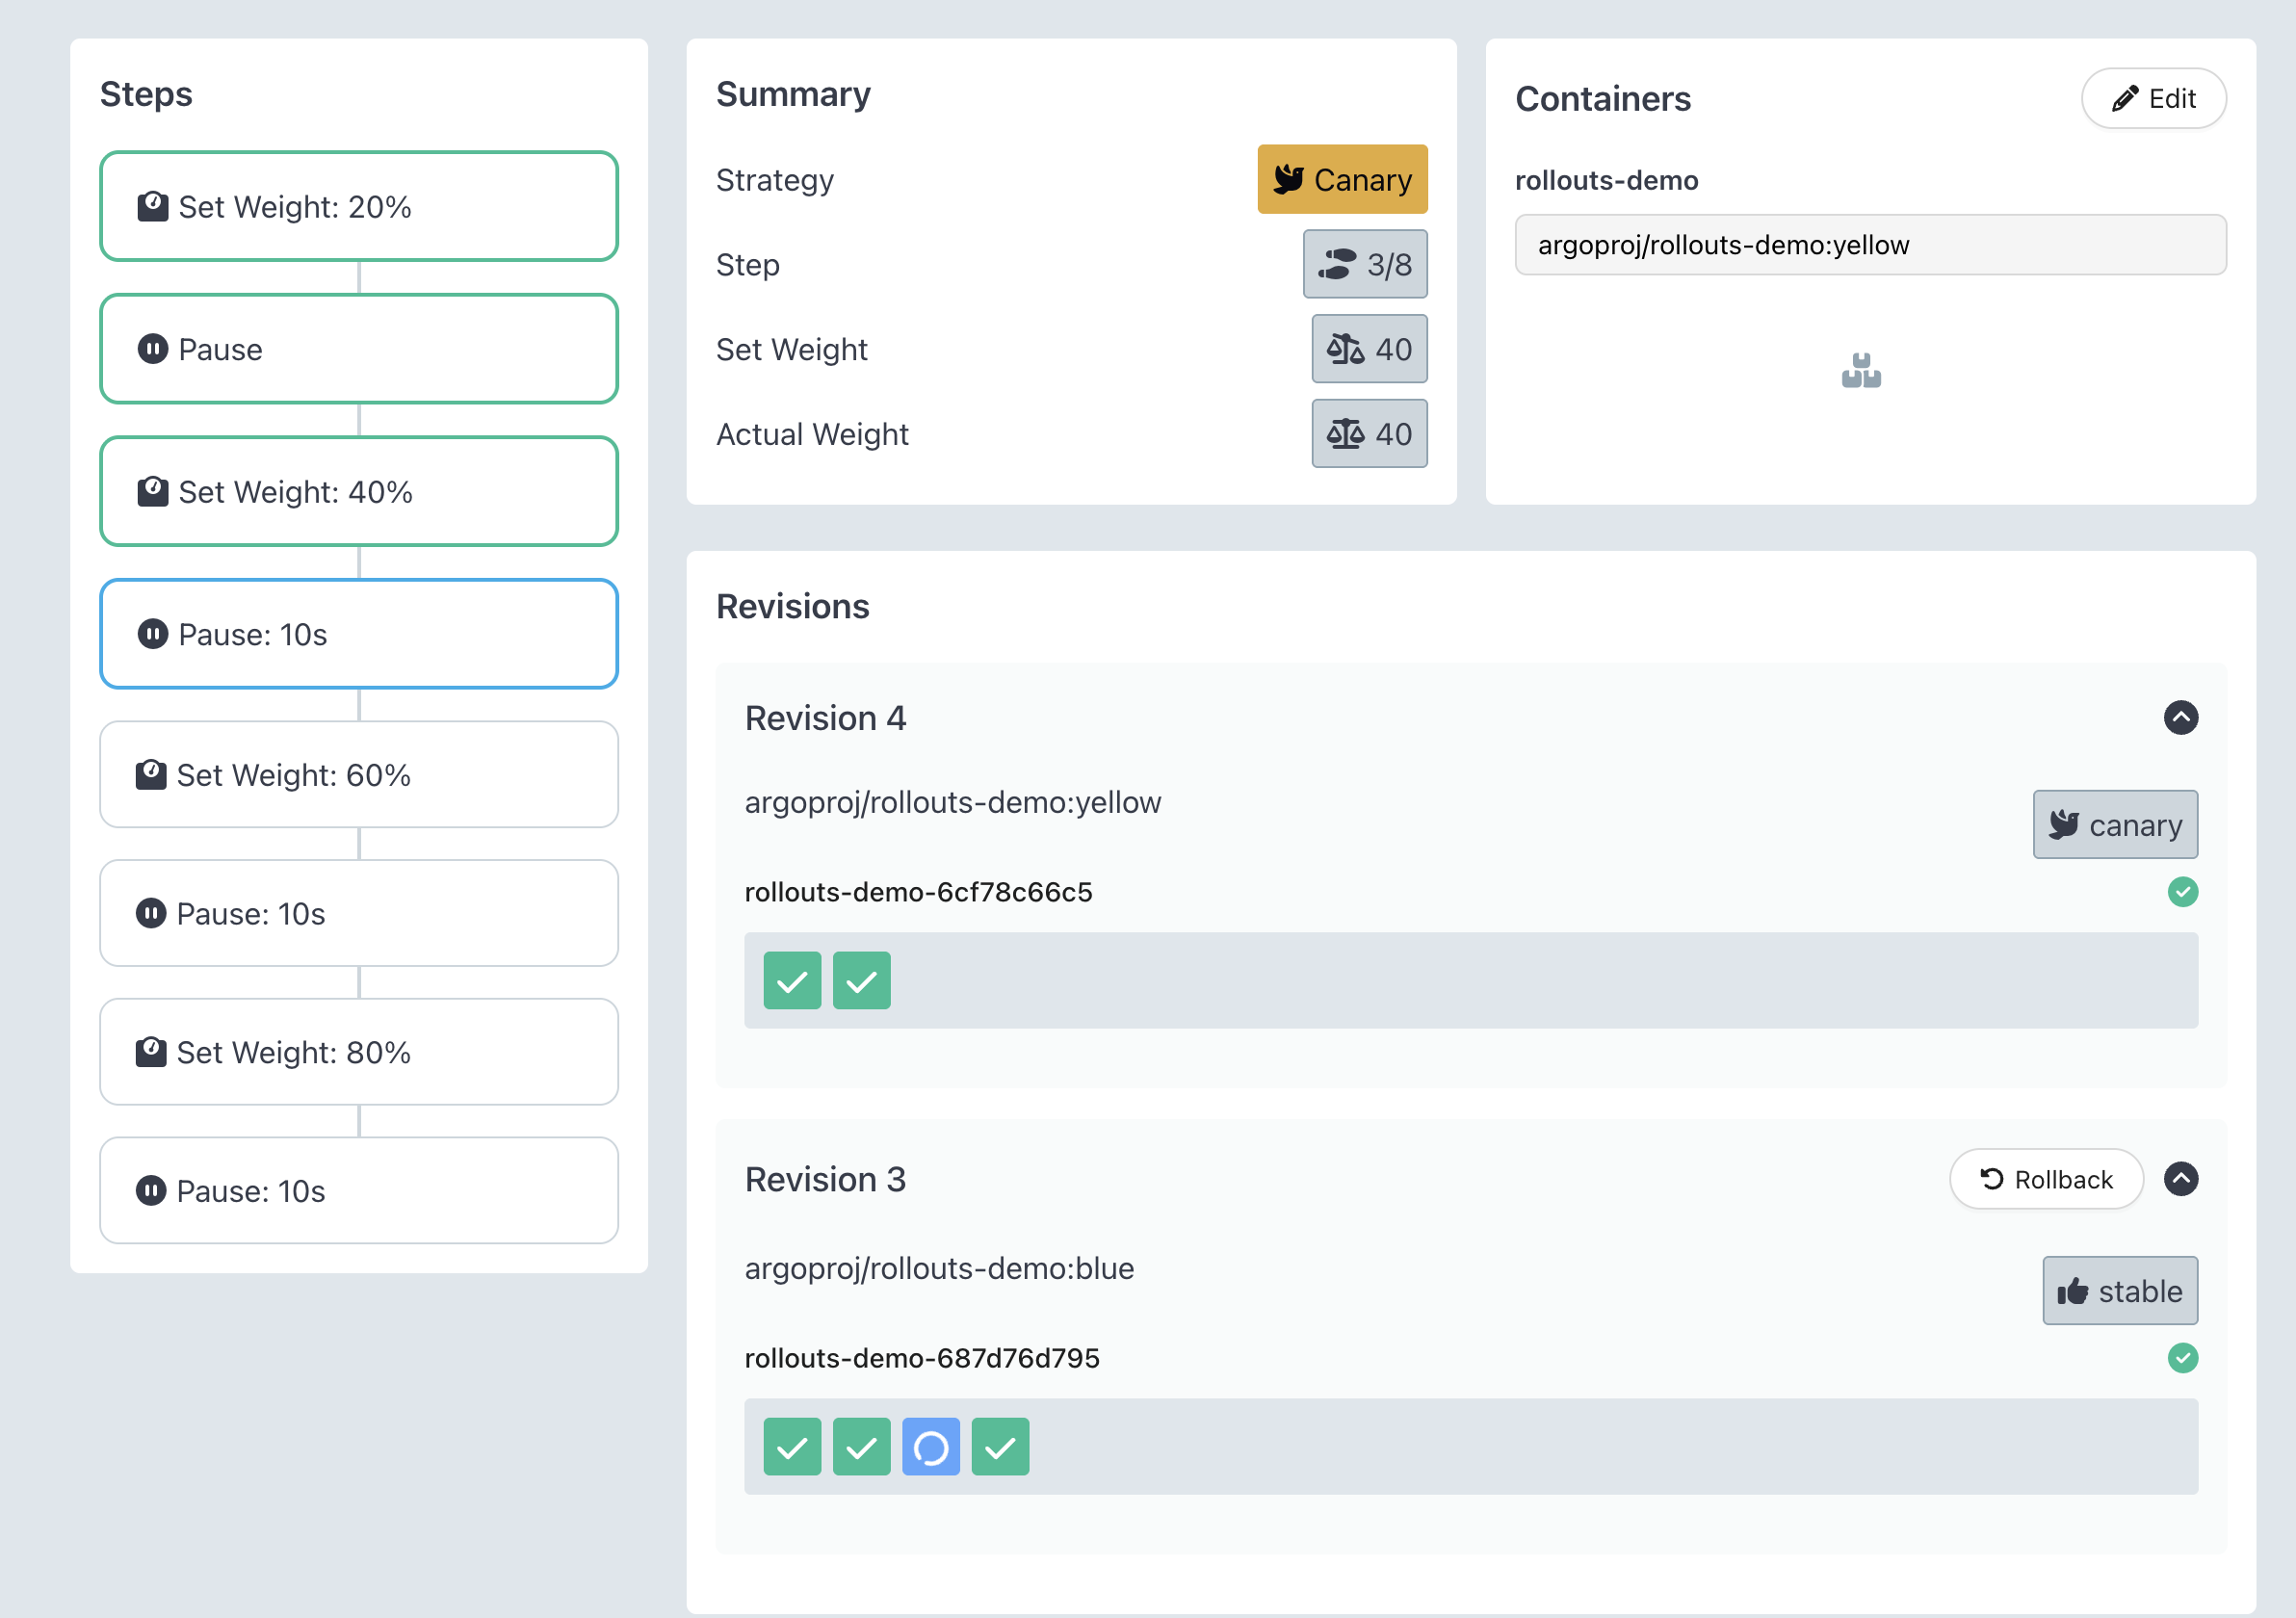2296x1618 pixels.
Task: Click the green status check beside rollouts-demo-6cf78c66c5
Action: coord(2182,892)
